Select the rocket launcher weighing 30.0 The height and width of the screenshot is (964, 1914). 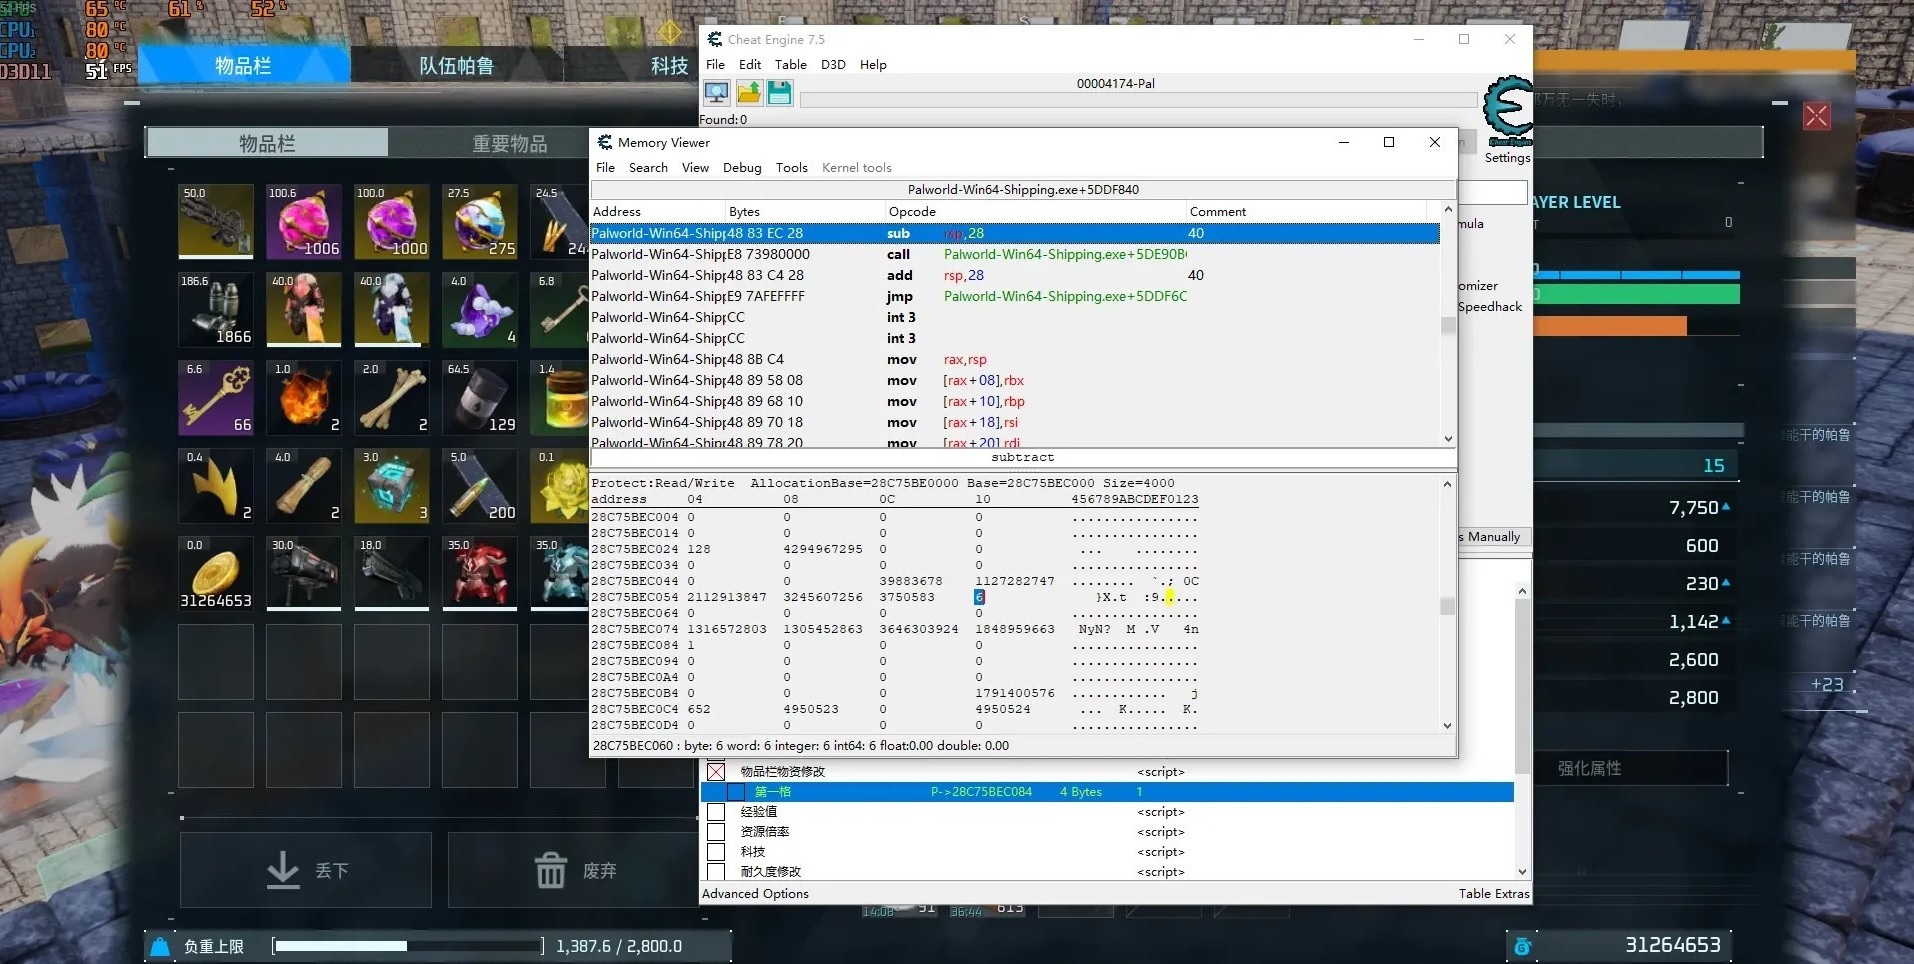[304, 574]
